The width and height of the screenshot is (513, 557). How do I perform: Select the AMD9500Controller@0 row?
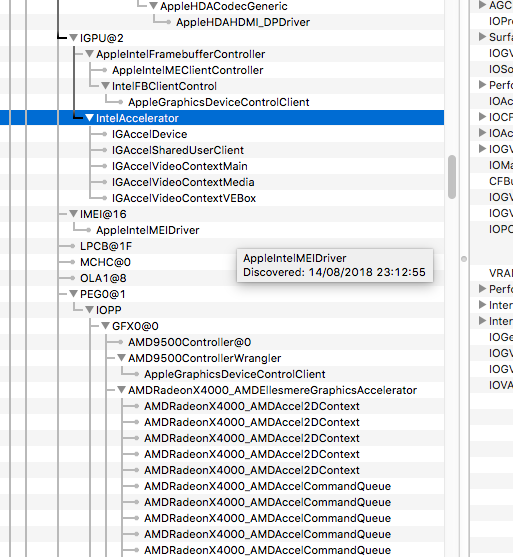click(189, 342)
